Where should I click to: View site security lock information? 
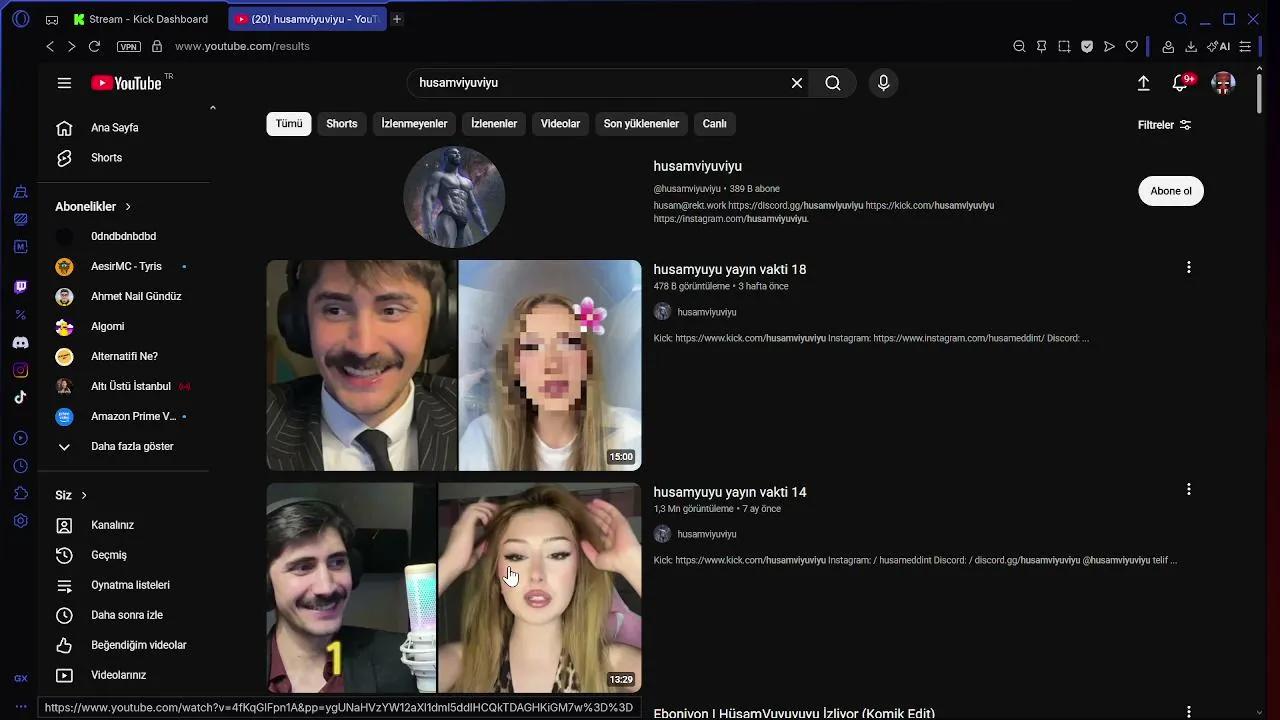tap(157, 46)
